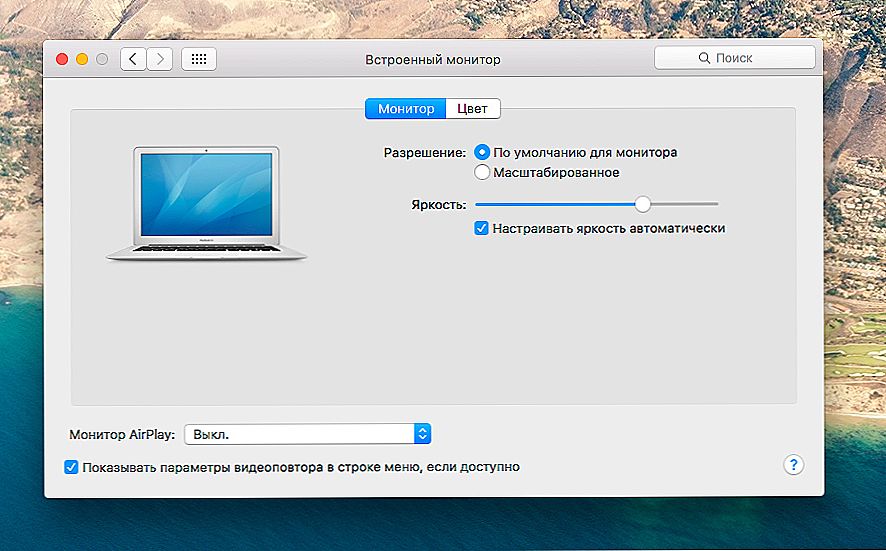Click the magnifier icon in search field
This screenshot has width=886, height=551.
coord(704,58)
